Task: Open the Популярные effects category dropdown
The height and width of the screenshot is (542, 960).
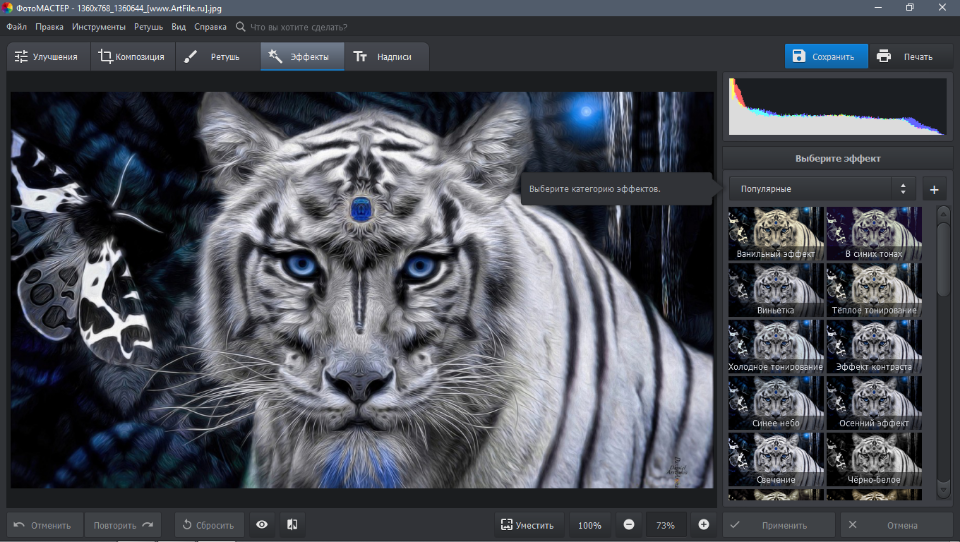Action: coord(822,189)
